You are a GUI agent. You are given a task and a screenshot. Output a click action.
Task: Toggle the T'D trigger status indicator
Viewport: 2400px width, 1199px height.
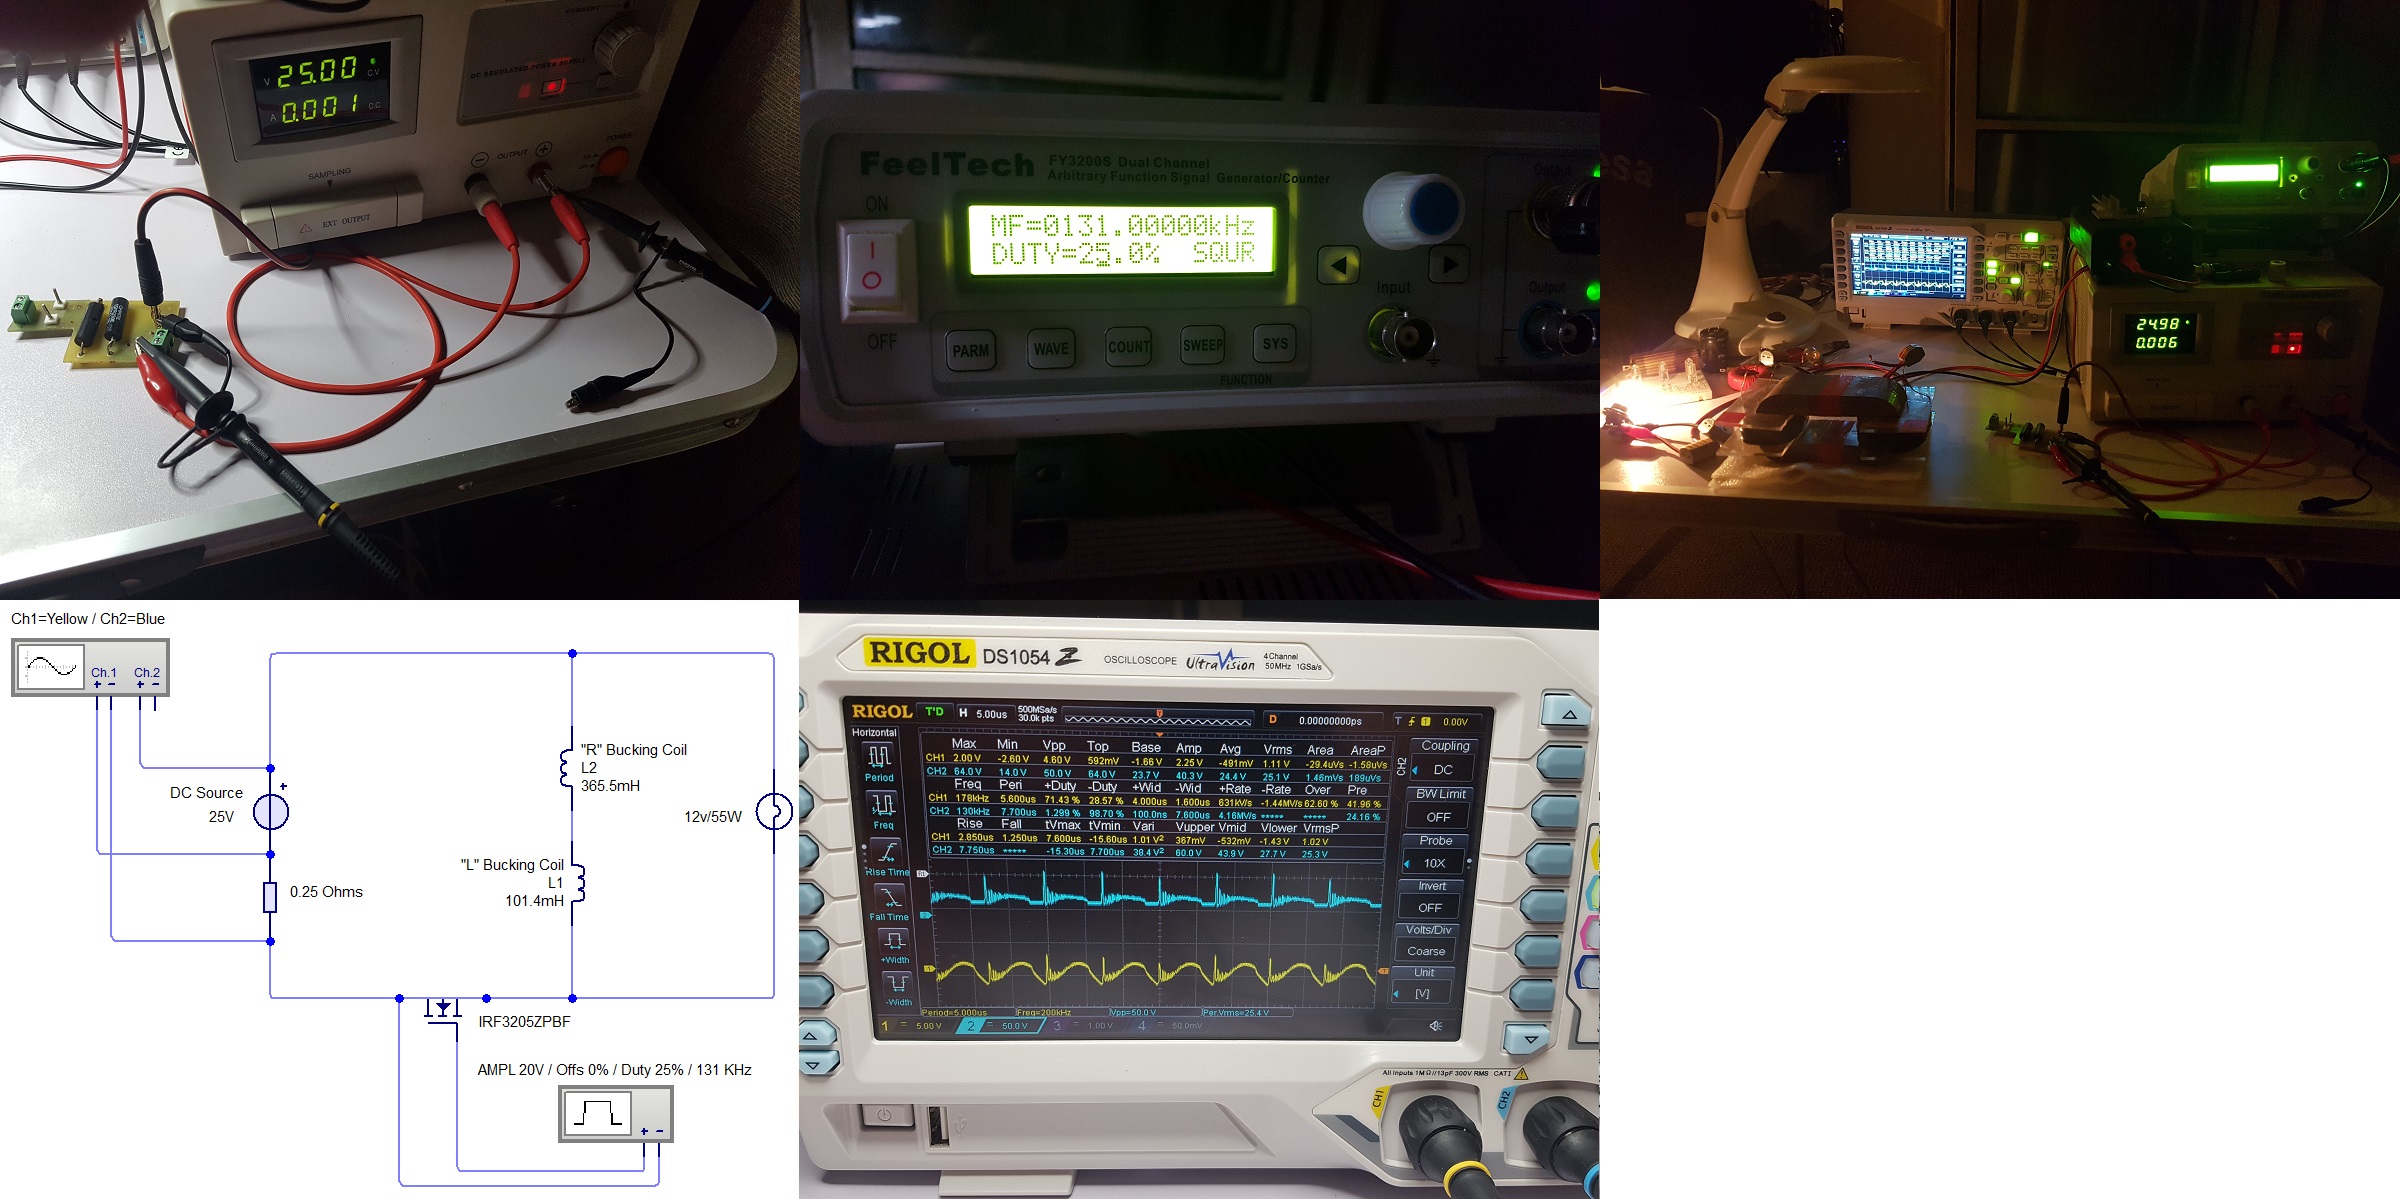[934, 711]
